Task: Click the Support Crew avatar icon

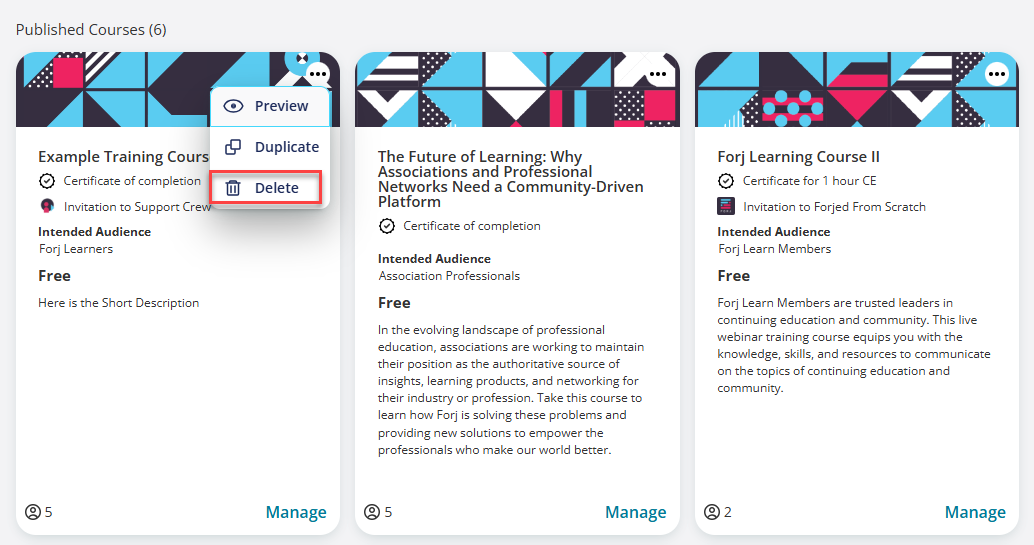Action: pos(47,206)
